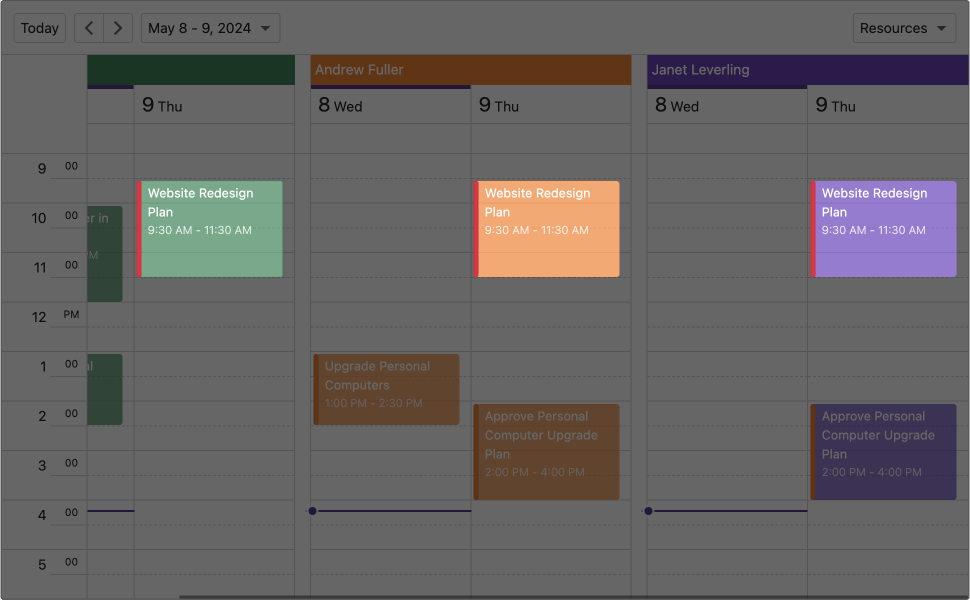Viewport: 970px width, 600px height.
Task: Open Janet Leverling's Website Redesign Plan appointment
Action: [x=883, y=228]
